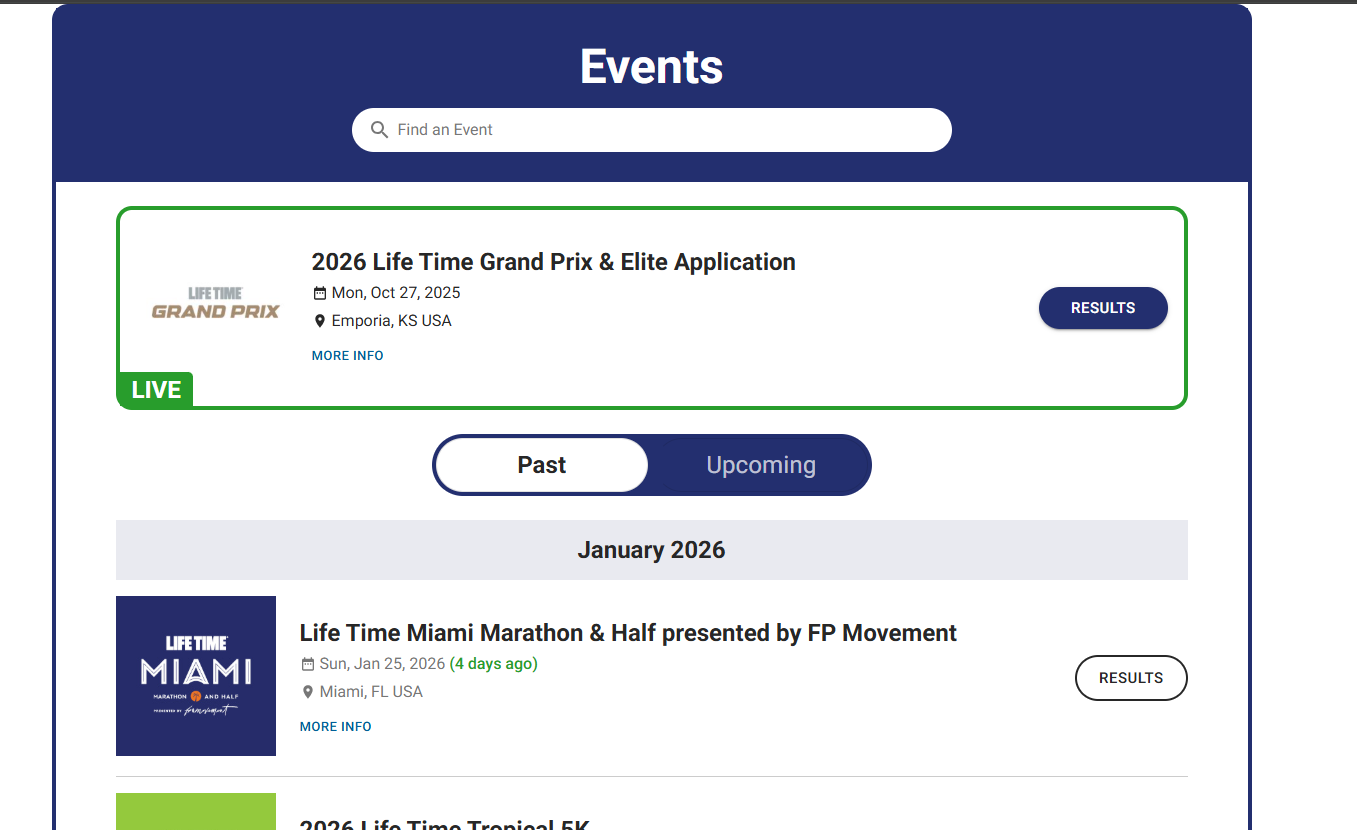Open the Life Time Miami Marathon title

point(628,633)
